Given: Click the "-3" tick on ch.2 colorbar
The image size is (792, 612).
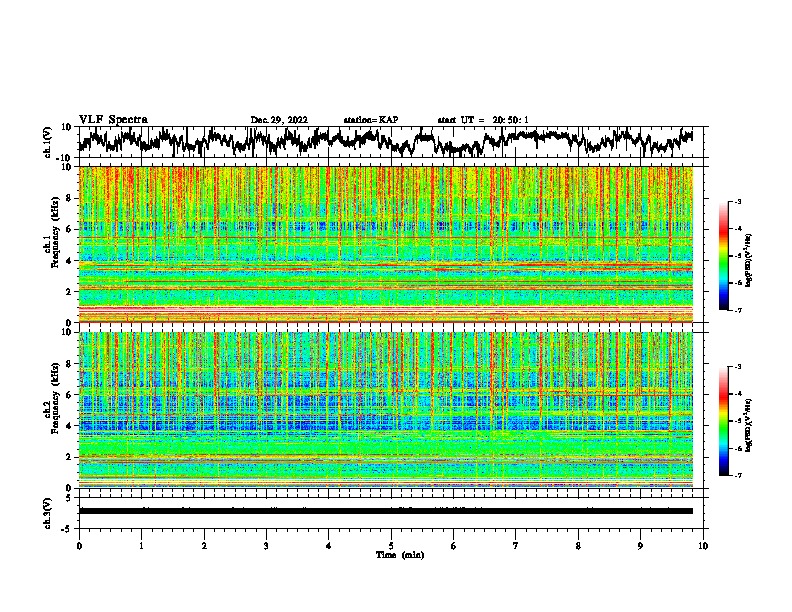Looking at the screenshot, I should click(738, 367).
